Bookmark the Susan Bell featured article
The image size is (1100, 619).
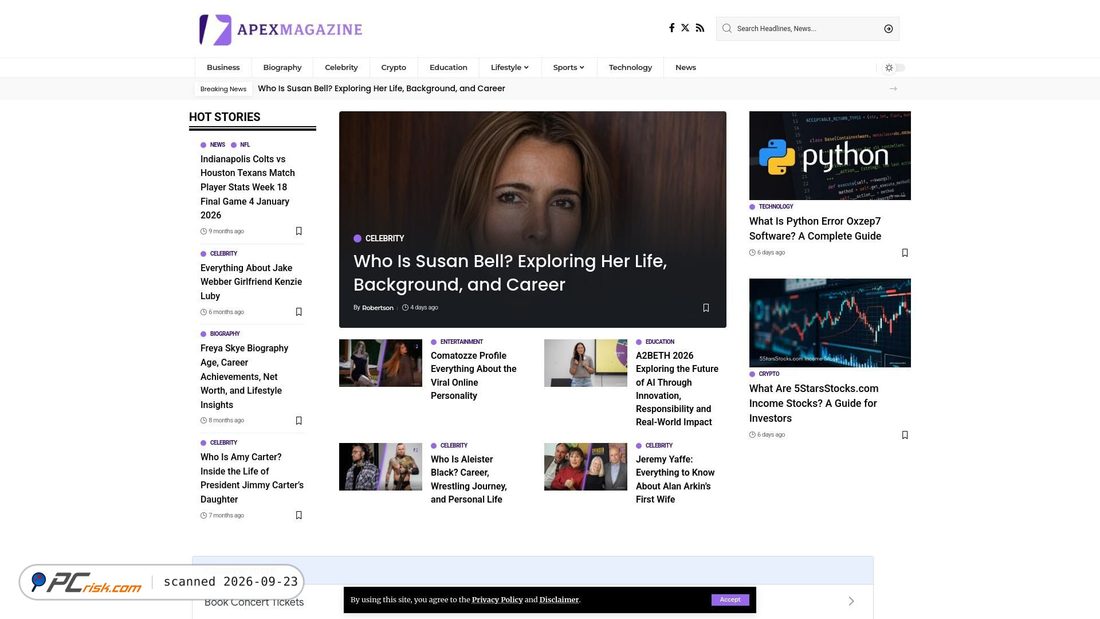tap(706, 307)
